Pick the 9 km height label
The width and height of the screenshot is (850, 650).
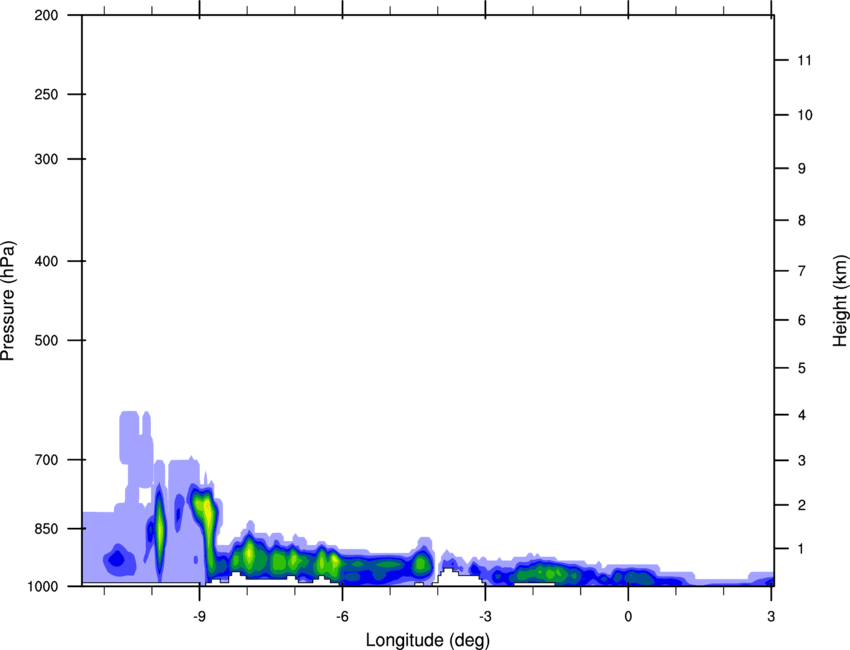coord(801,169)
